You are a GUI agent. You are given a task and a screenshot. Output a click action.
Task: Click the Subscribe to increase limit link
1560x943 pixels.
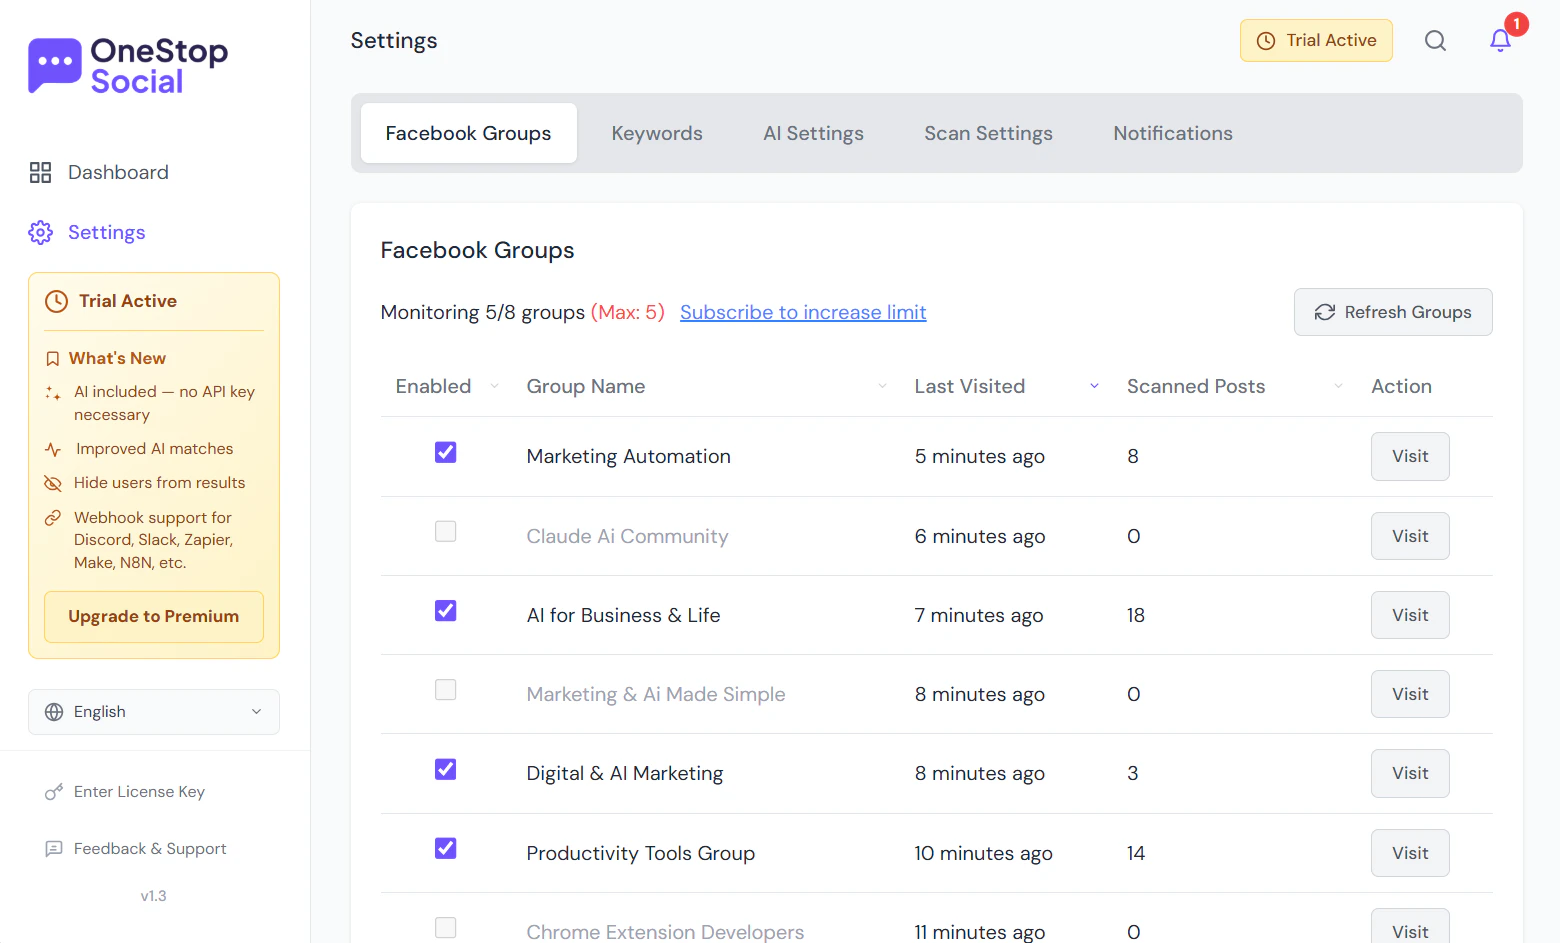point(803,312)
